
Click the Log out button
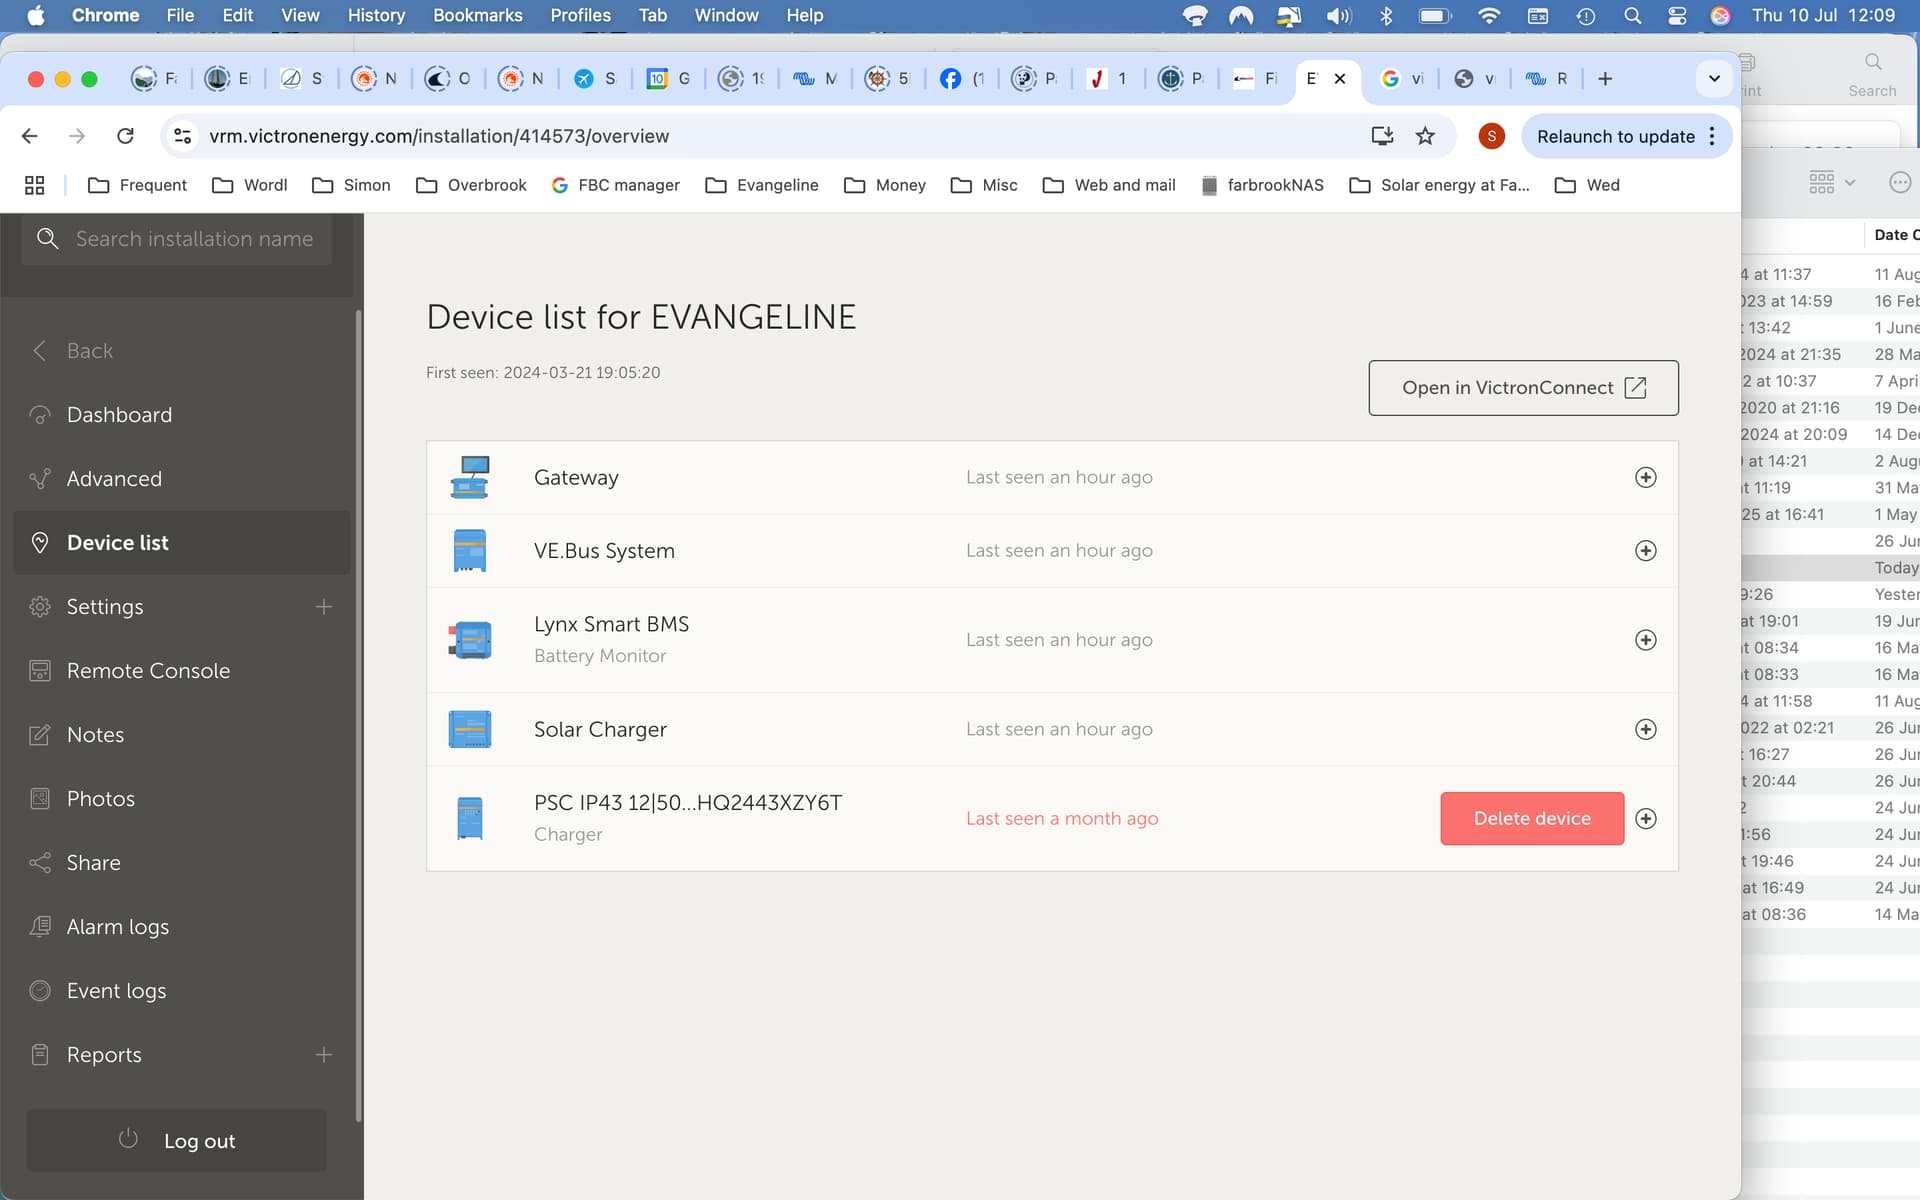pyautogui.click(x=176, y=1141)
